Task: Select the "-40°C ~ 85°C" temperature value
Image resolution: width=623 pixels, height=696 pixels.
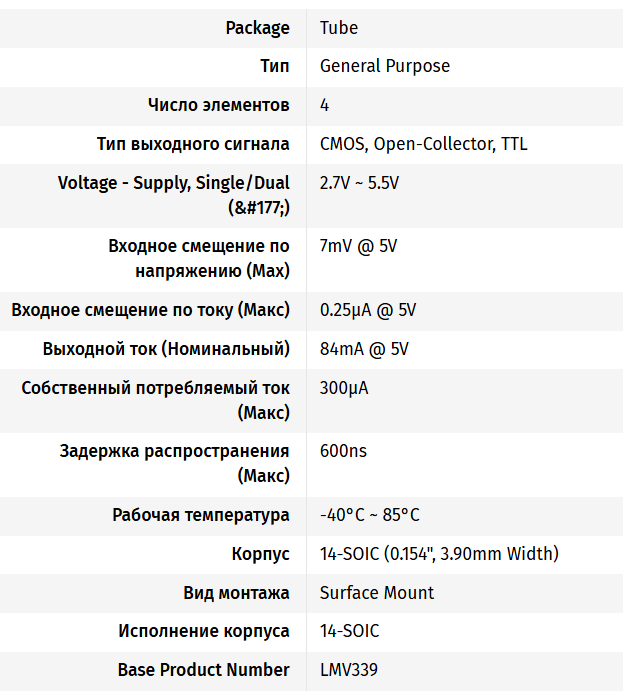Action: tap(370, 515)
